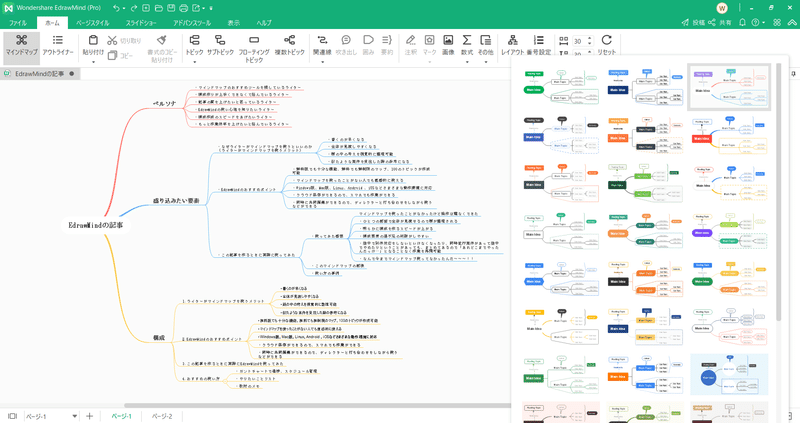Screen dimensions: 800x423
Task: Create a new document from title bar
Action: pos(146,8)
